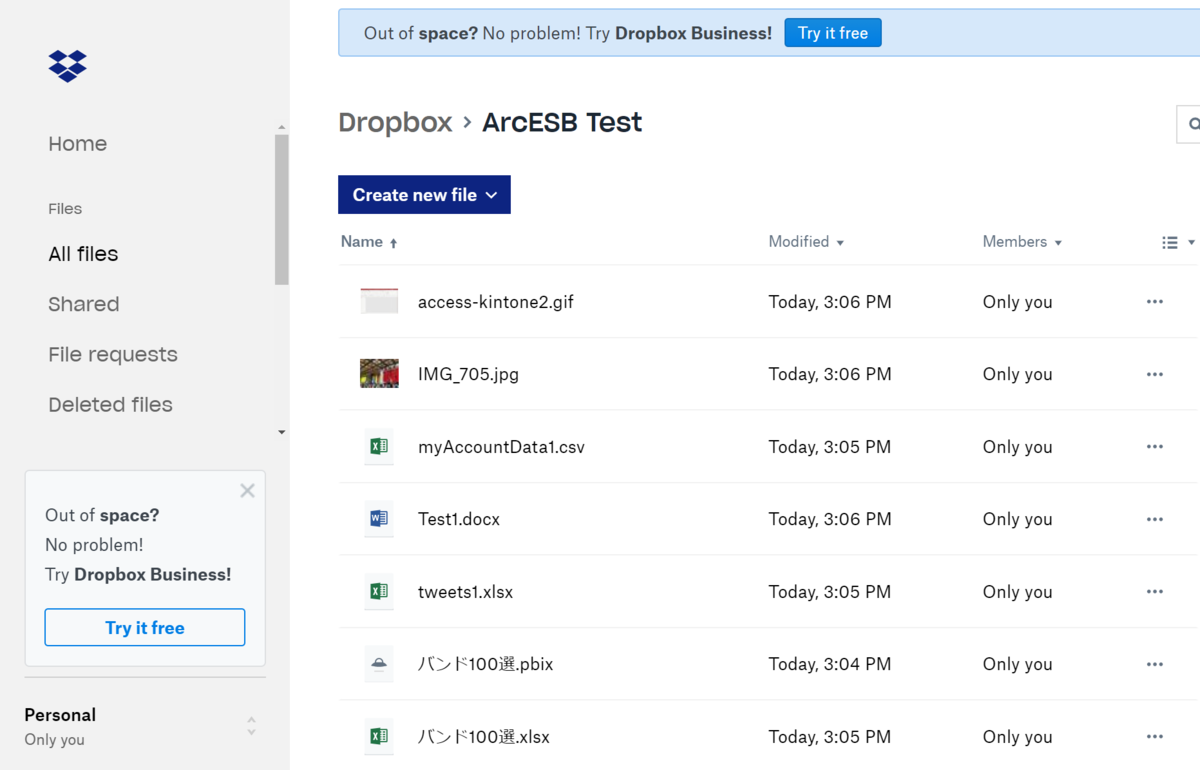The width and height of the screenshot is (1200, 770).
Task: Click Excel icon beside バンド100選.xlsx
Action: 379,736
